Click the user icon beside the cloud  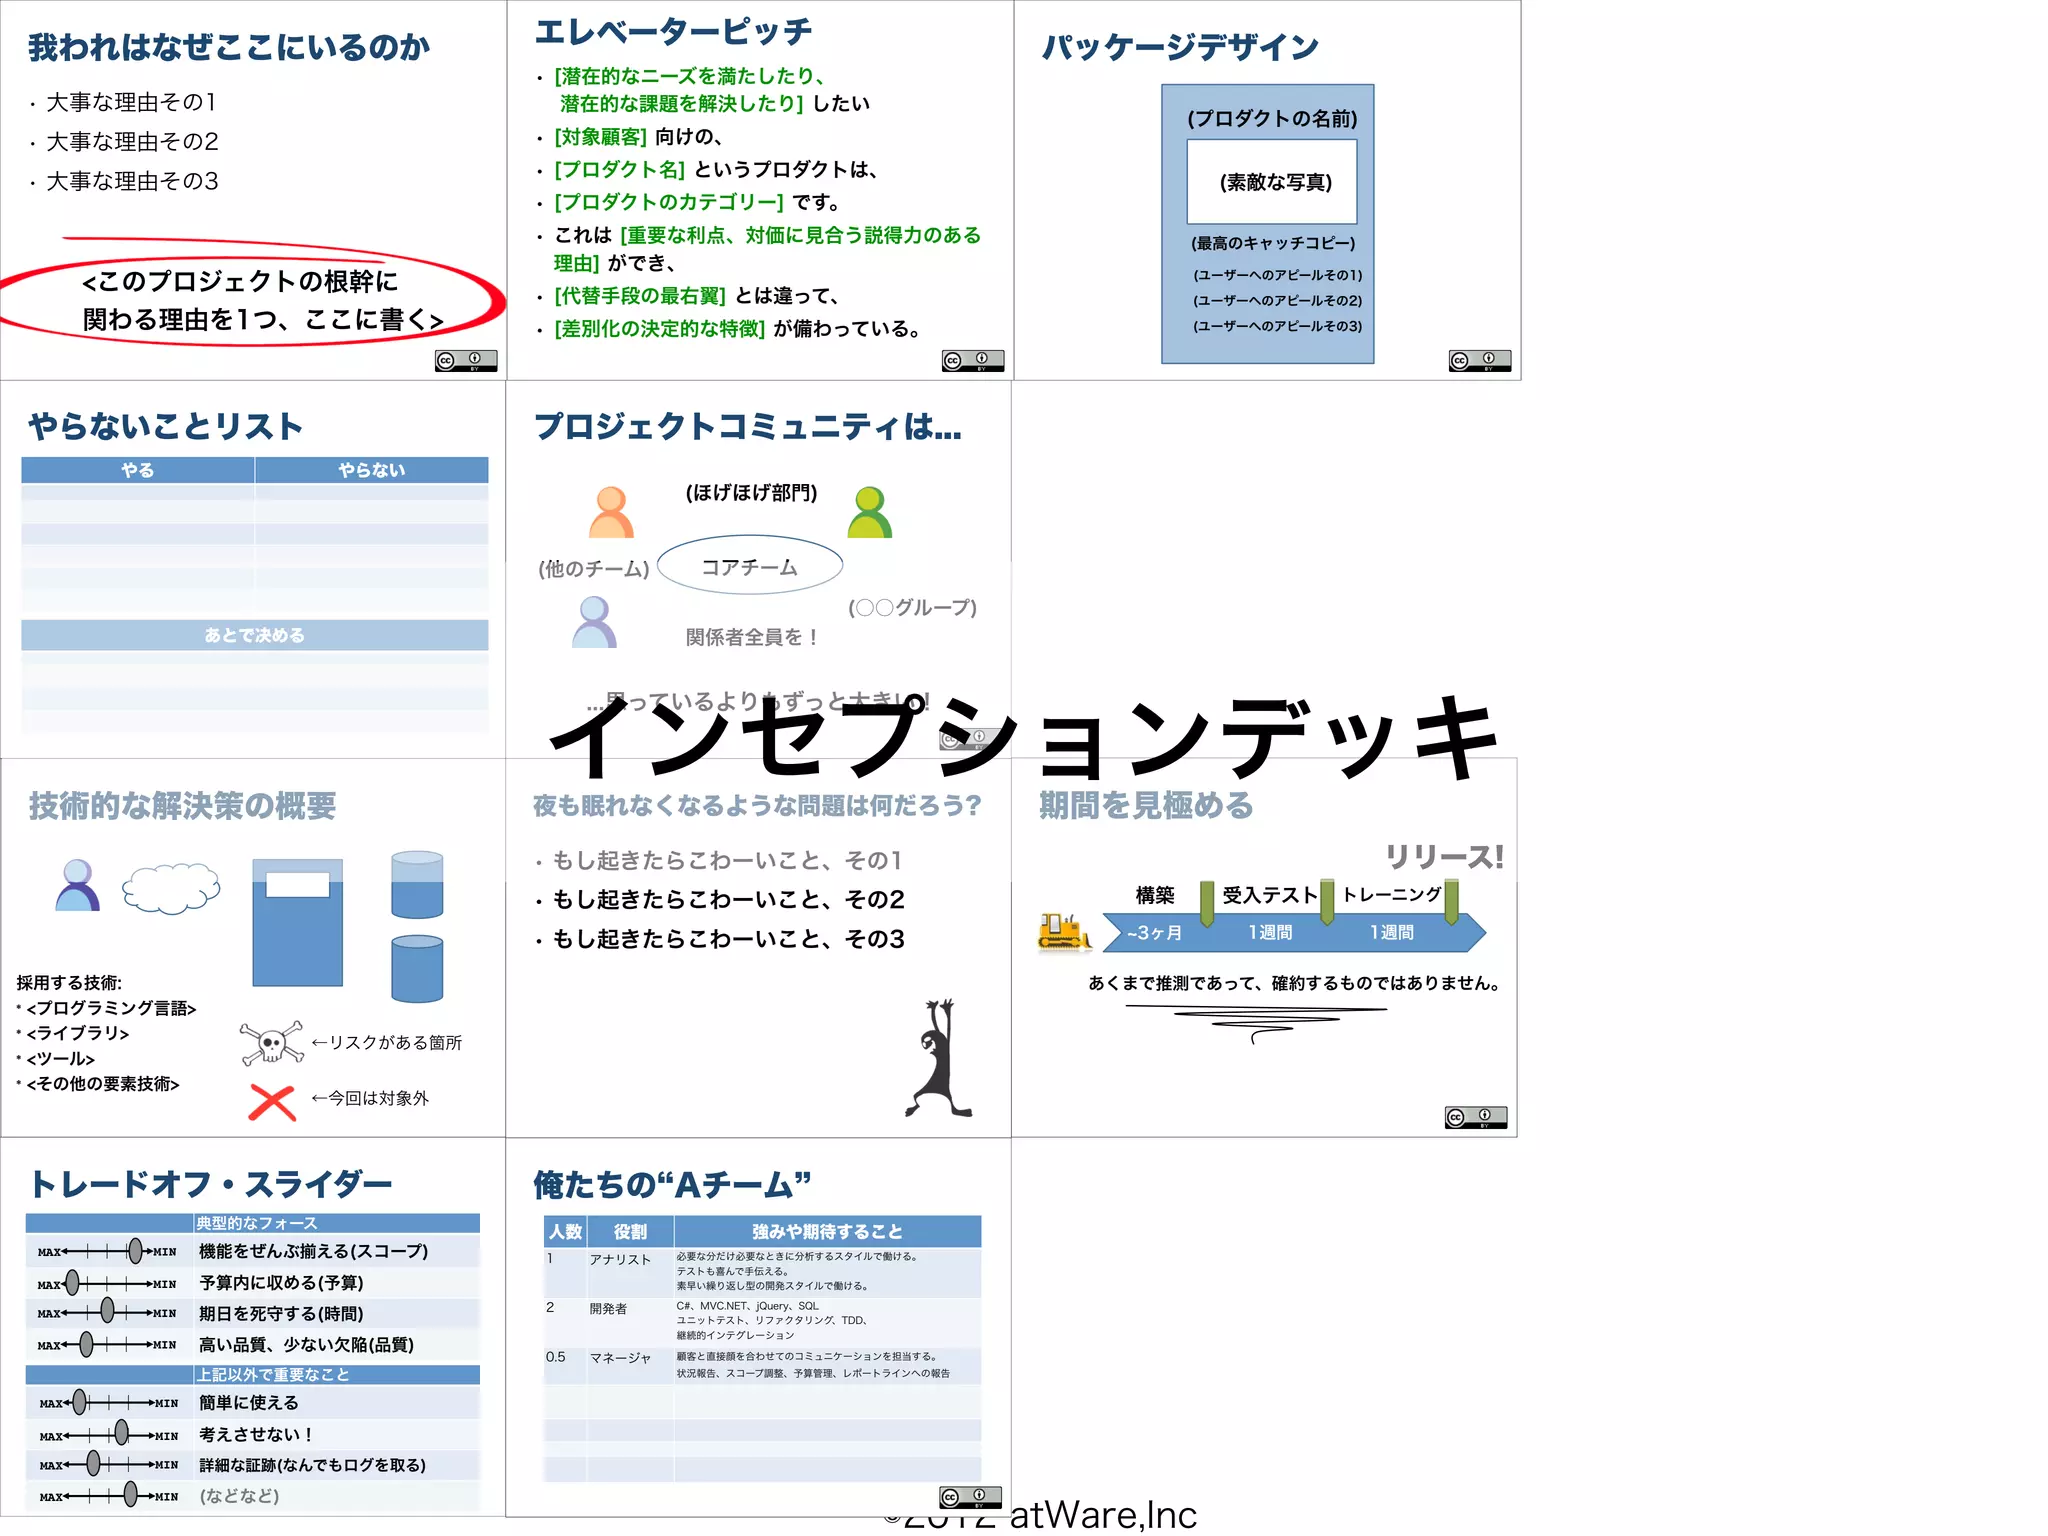[77, 885]
